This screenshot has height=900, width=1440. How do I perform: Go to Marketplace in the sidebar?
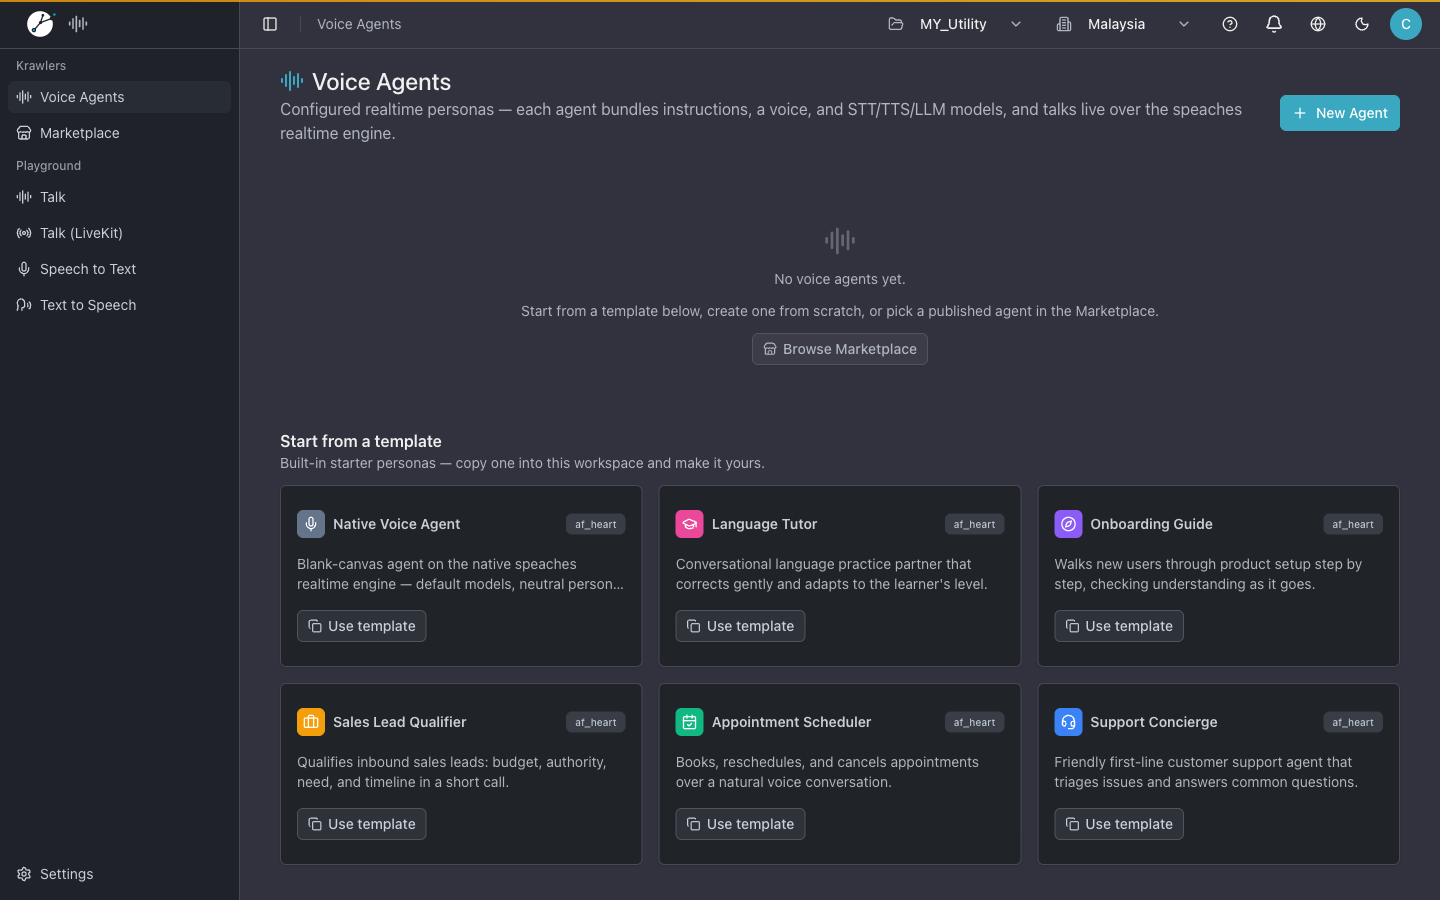[120, 133]
